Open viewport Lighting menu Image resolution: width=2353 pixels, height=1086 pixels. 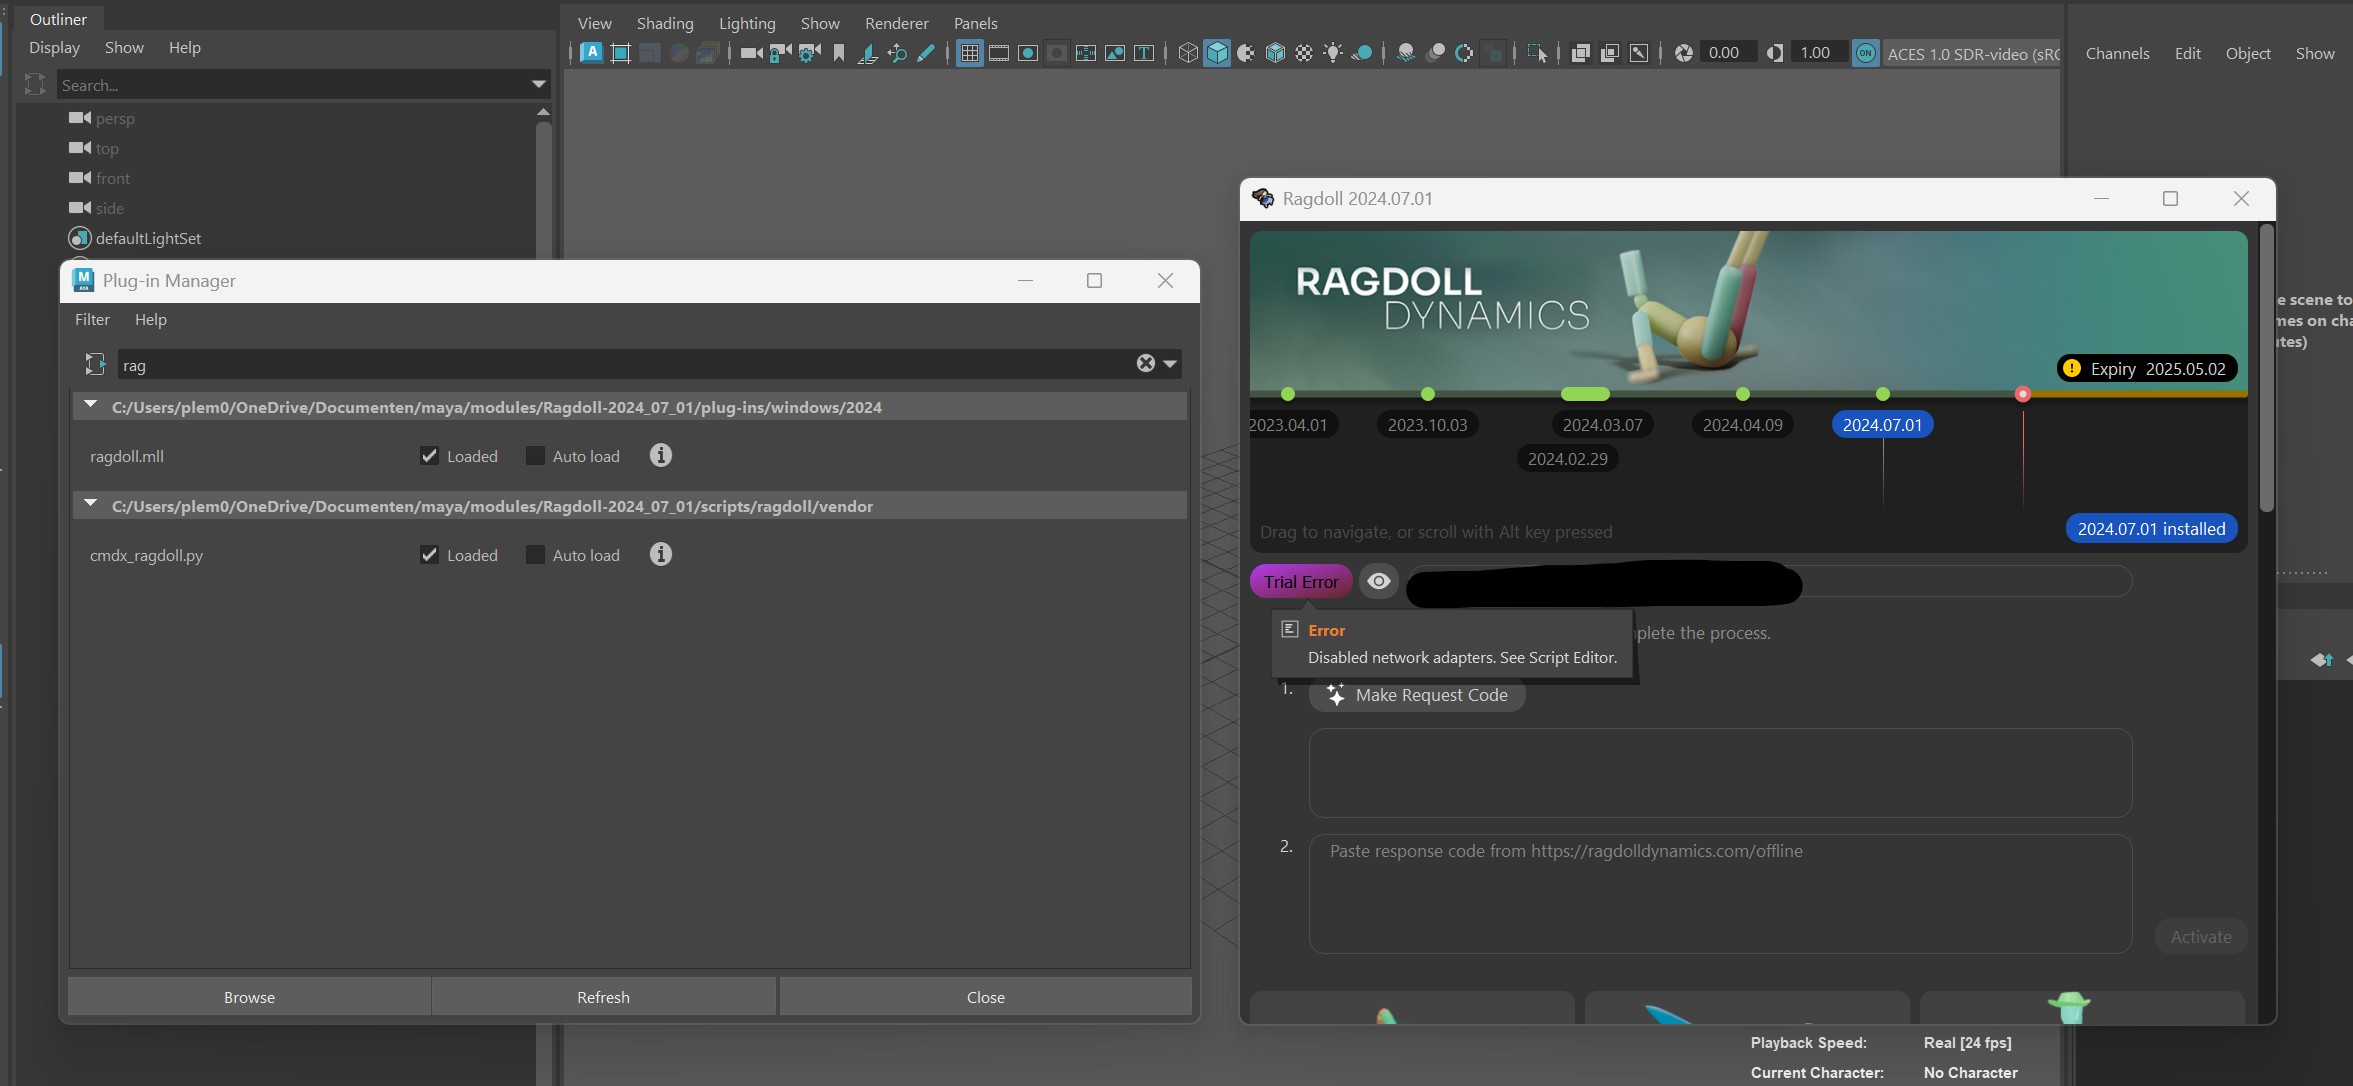(747, 23)
